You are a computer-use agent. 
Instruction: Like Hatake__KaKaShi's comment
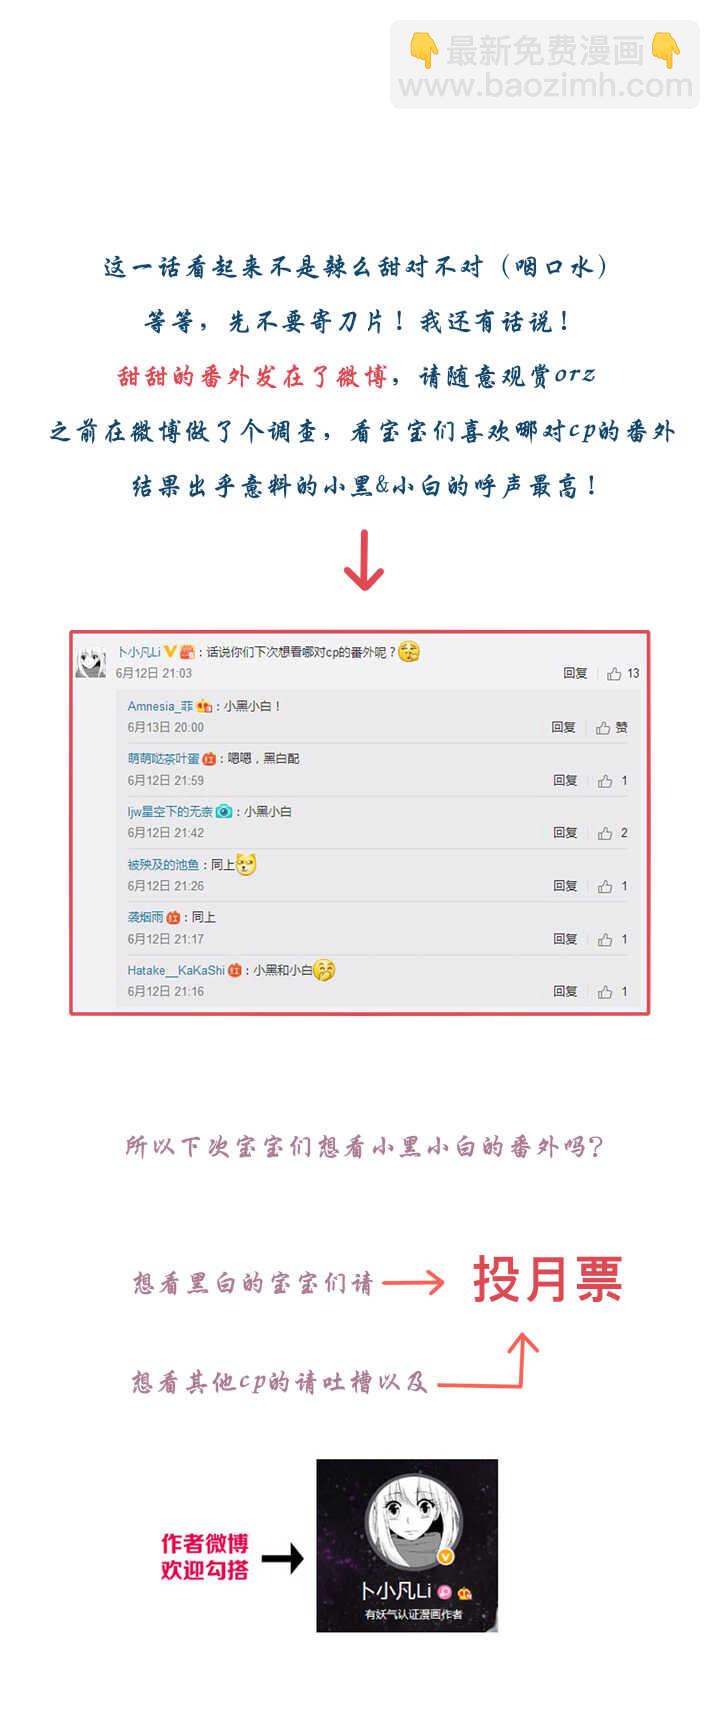(x=605, y=992)
